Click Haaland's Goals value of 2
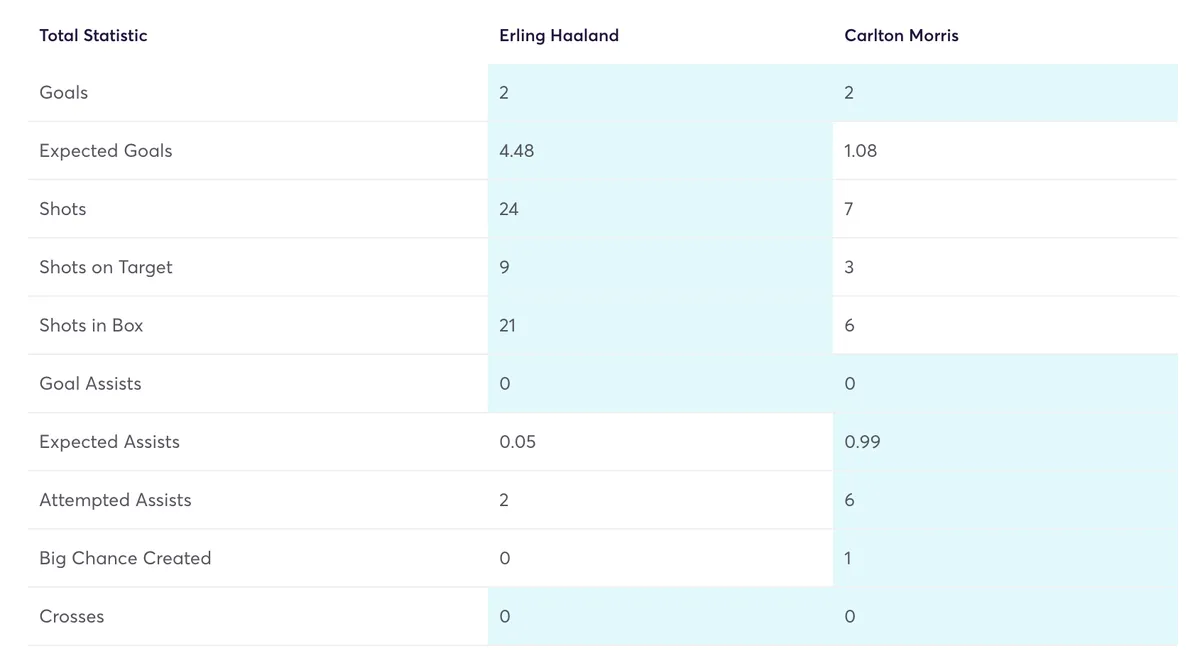The height and width of the screenshot is (663, 1200). pyautogui.click(x=504, y=93)
